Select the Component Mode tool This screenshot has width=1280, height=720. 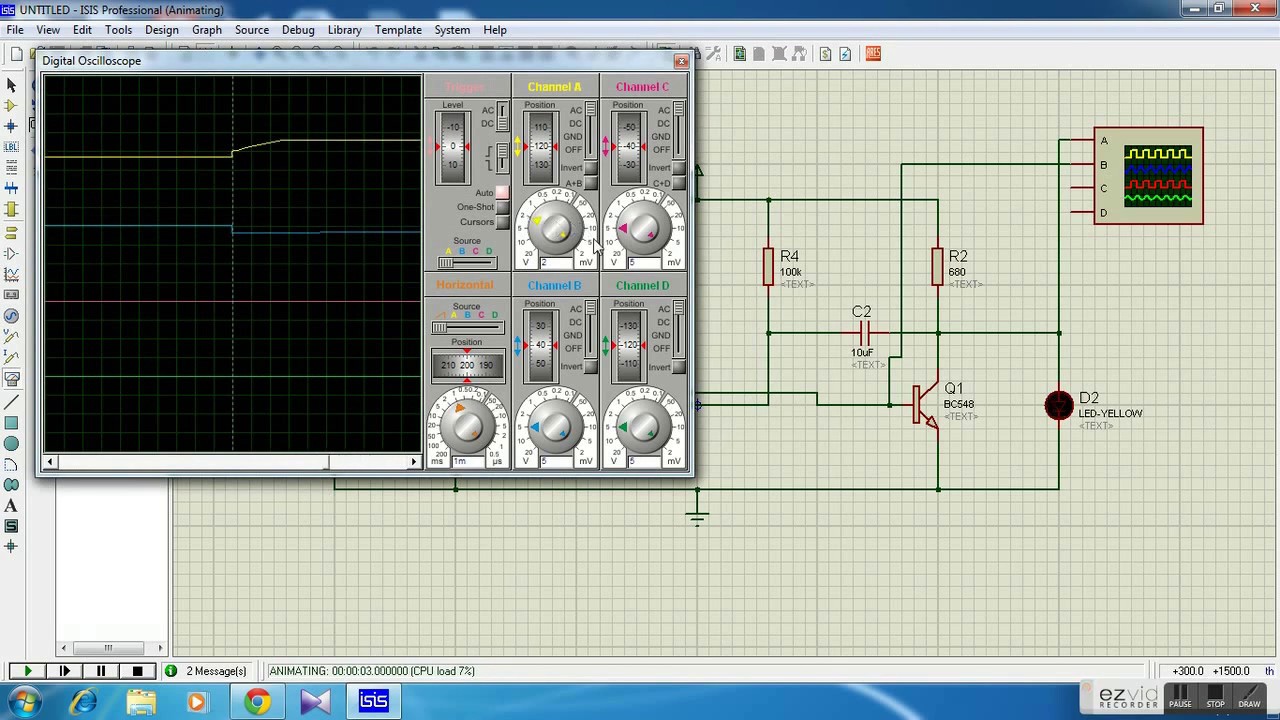point(12,106)
